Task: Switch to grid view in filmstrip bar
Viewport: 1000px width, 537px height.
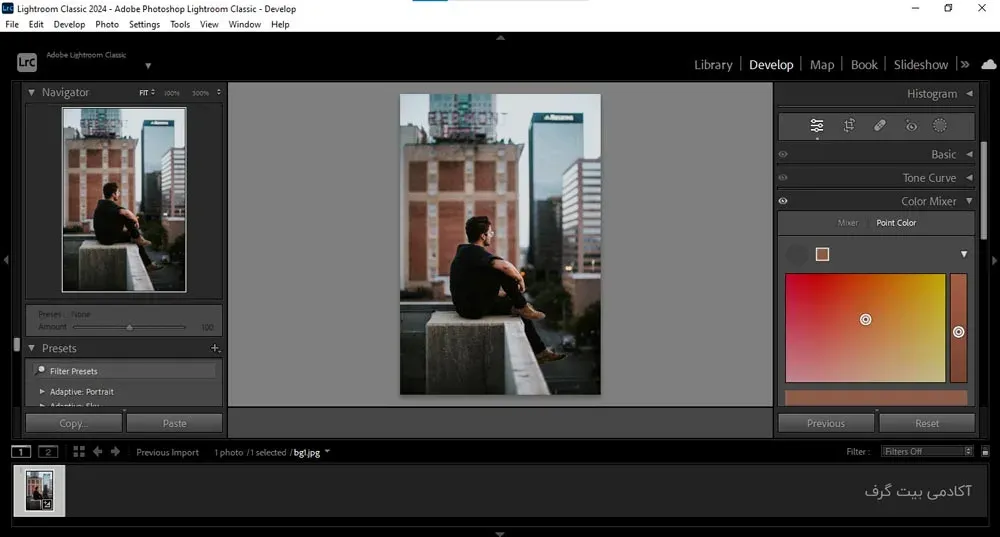Action: [79, 452]
